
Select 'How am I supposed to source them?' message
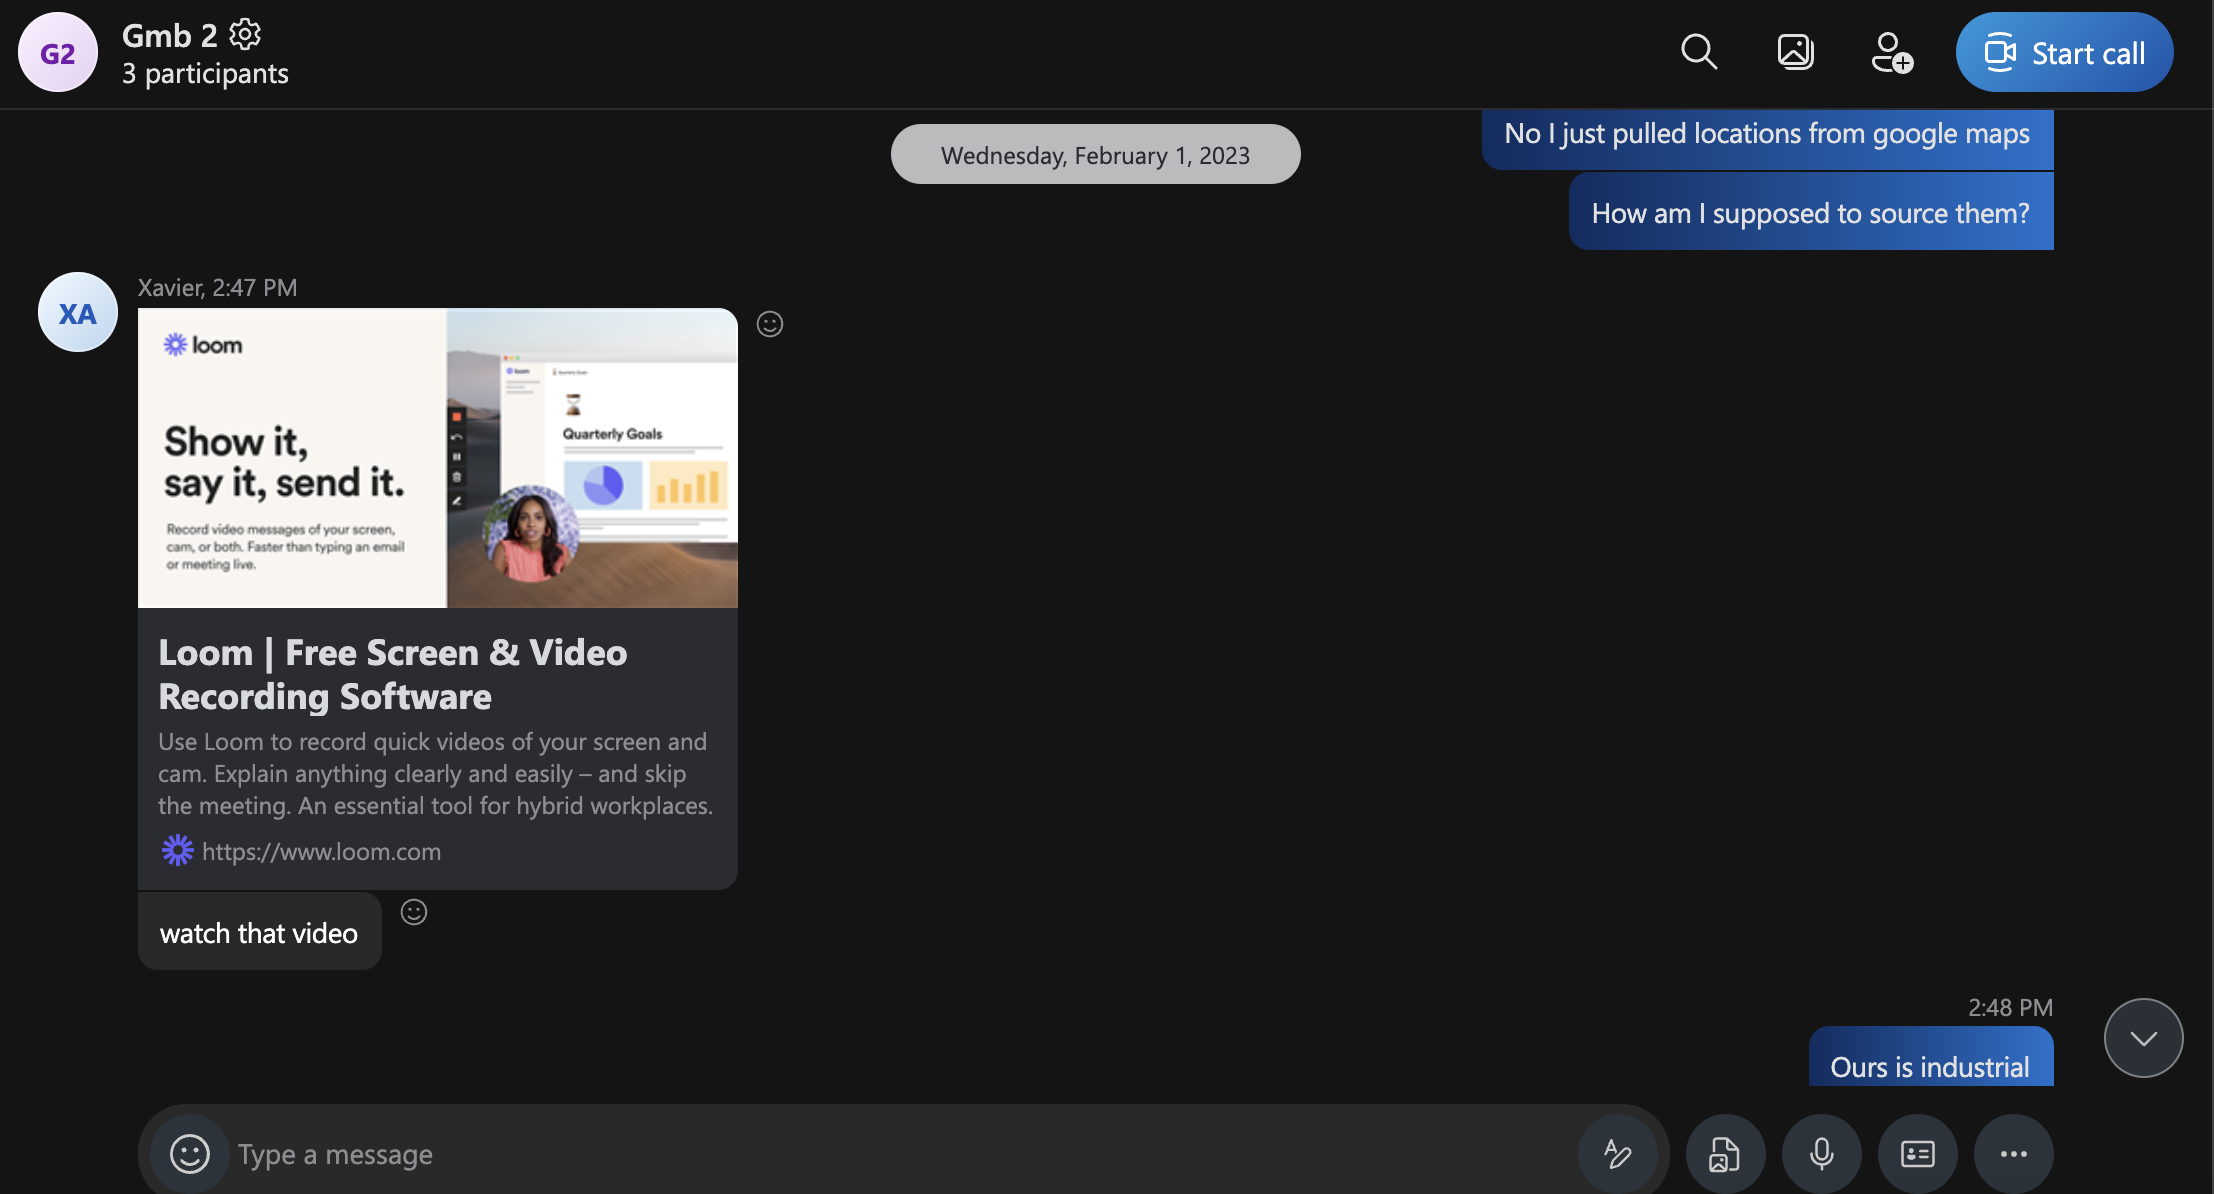[1811, 213]
